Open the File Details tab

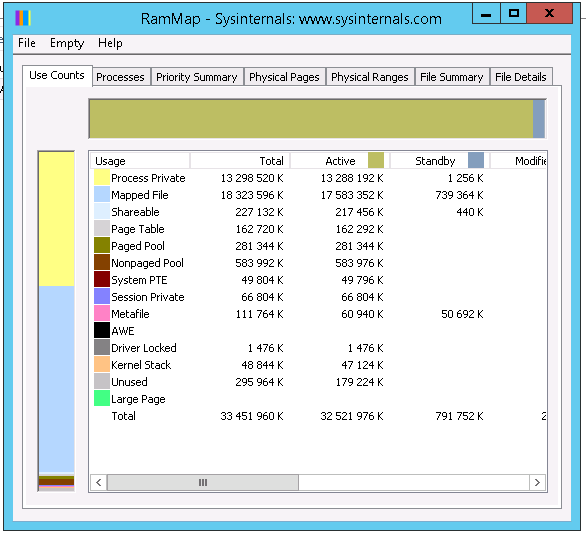(x=521, y=77)
